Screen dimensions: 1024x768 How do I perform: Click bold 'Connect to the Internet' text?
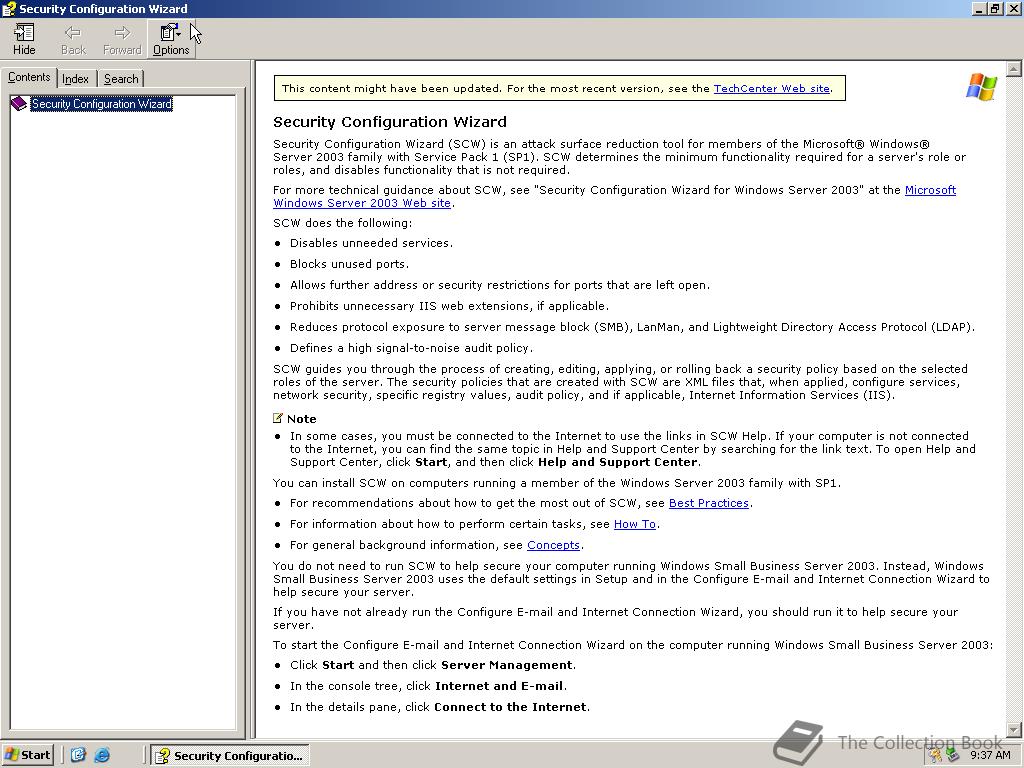point(510,707)
